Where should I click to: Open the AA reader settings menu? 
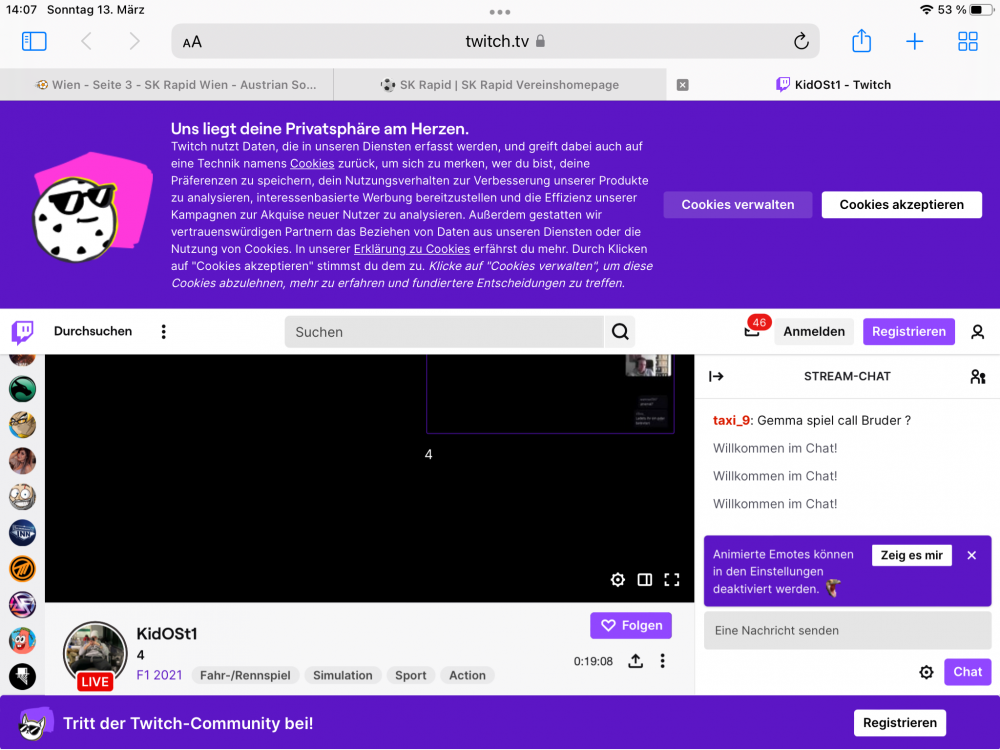coord(192,42)
